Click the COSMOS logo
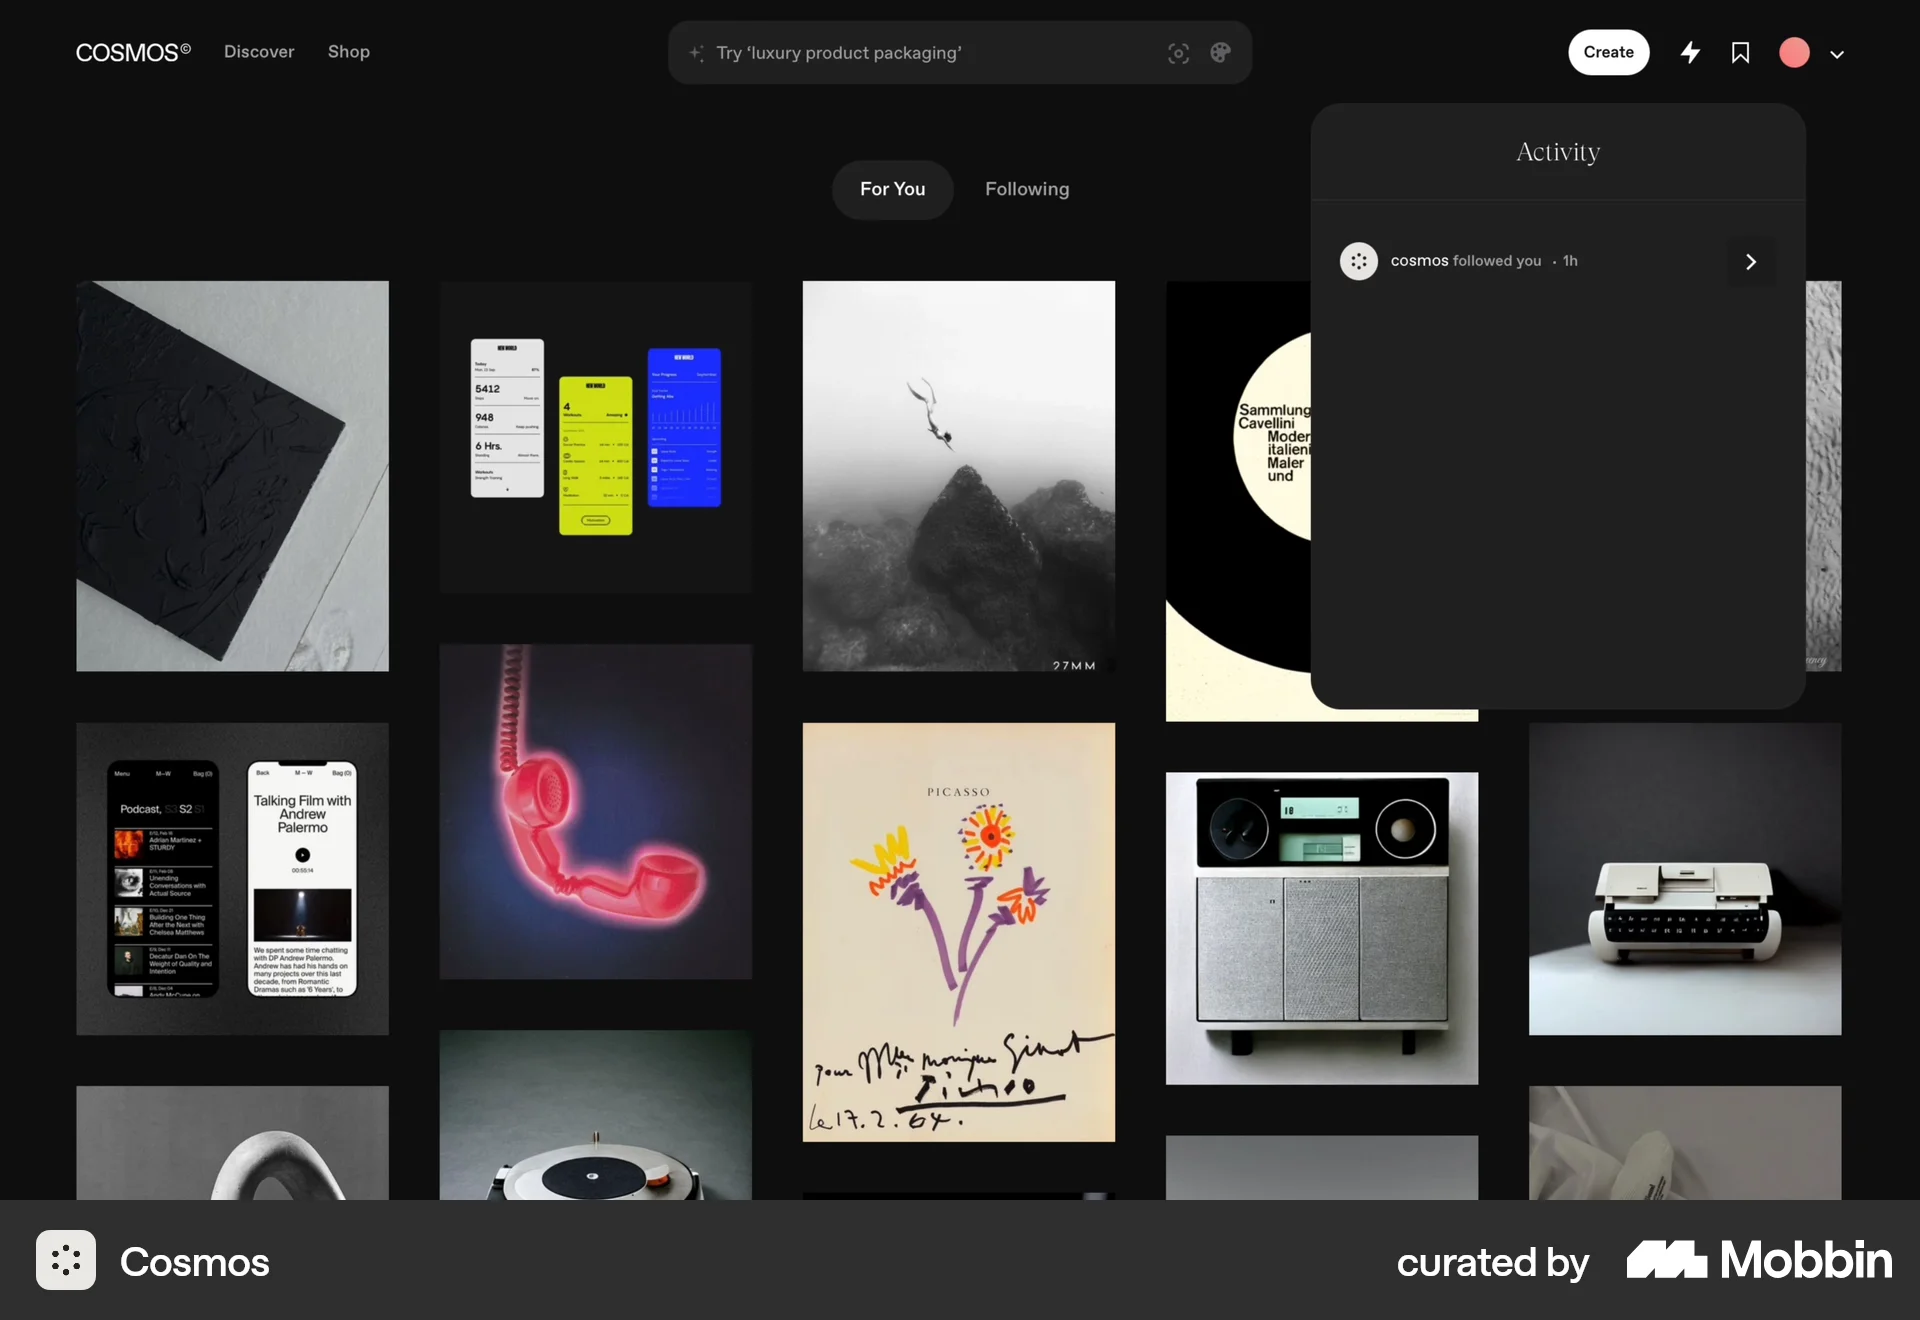 (132, 52)
